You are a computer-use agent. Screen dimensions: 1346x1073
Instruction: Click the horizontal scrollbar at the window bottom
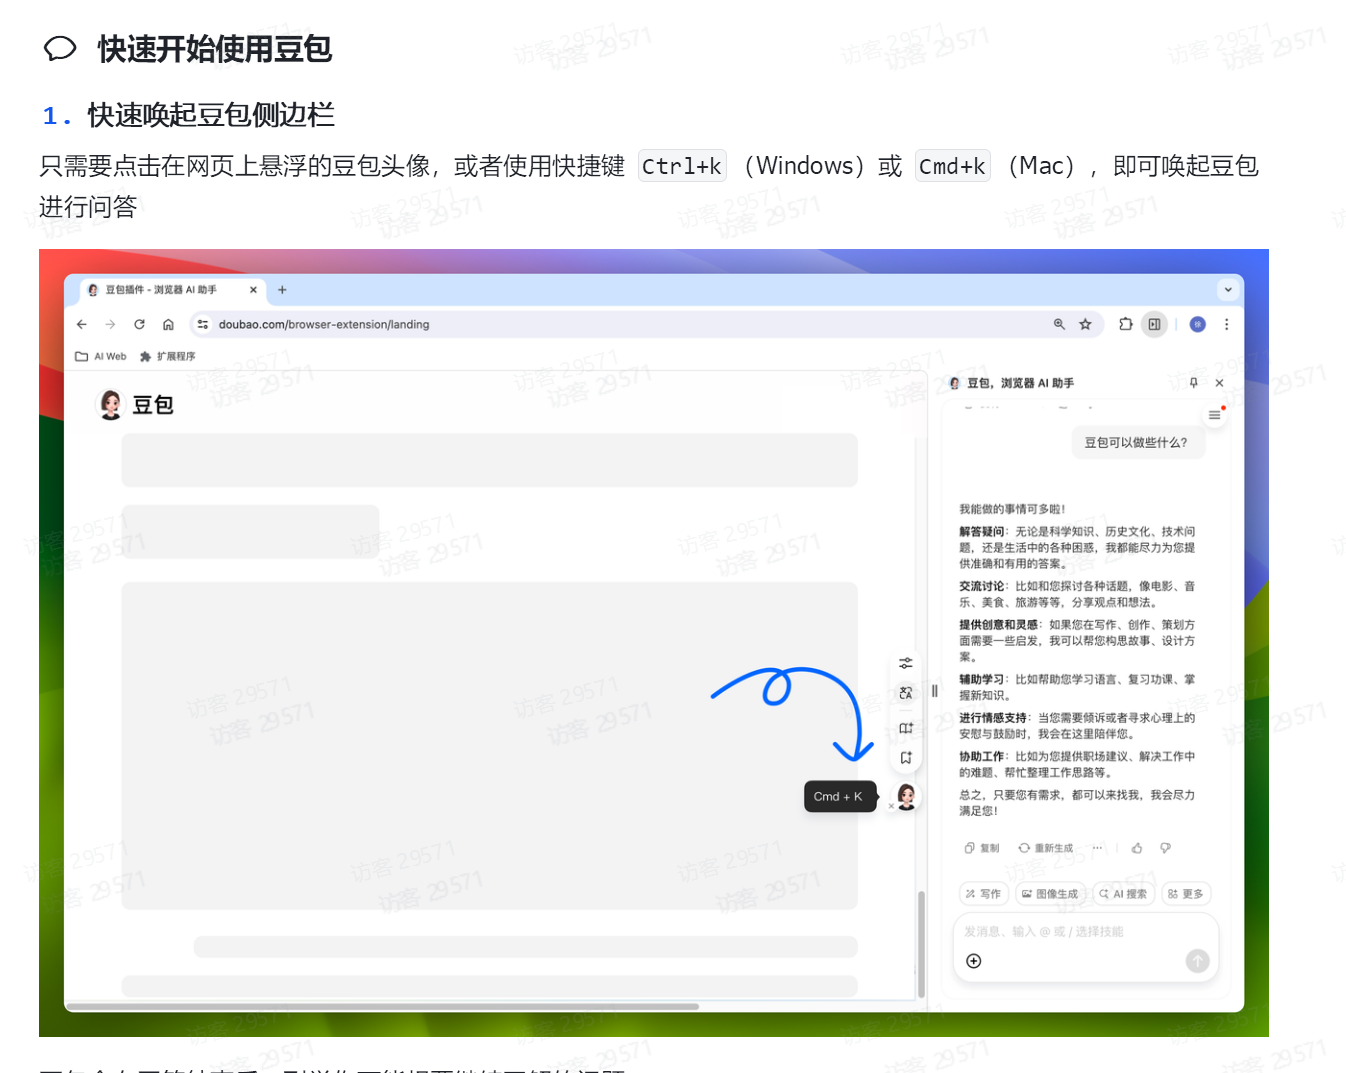[x=382, y=1006]
